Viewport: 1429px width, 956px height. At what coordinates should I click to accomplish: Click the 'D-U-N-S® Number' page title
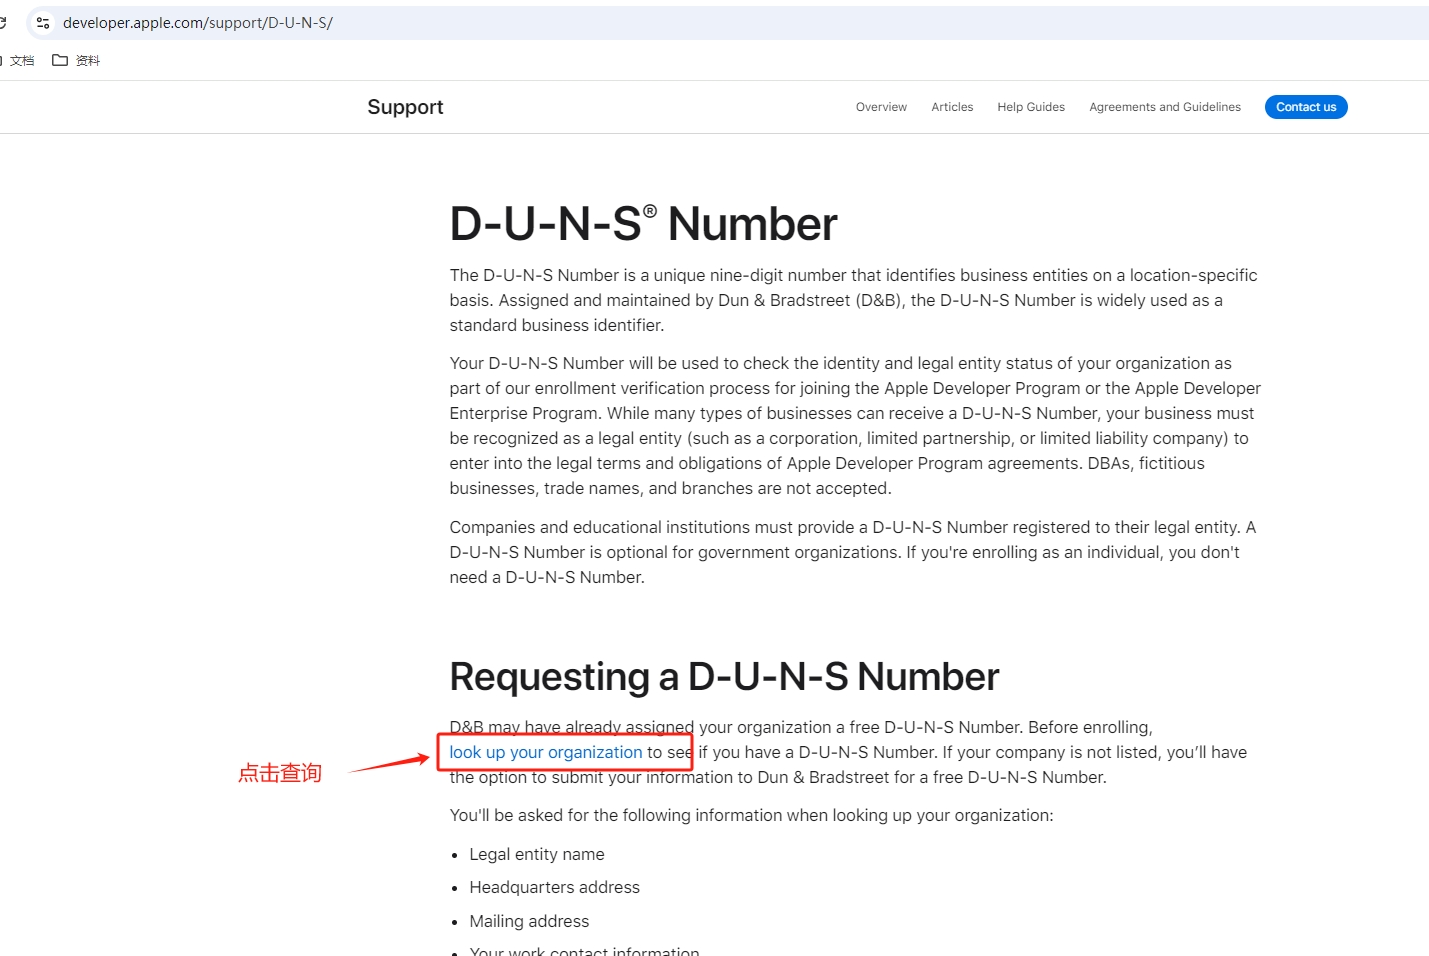[x=643, y=223]
